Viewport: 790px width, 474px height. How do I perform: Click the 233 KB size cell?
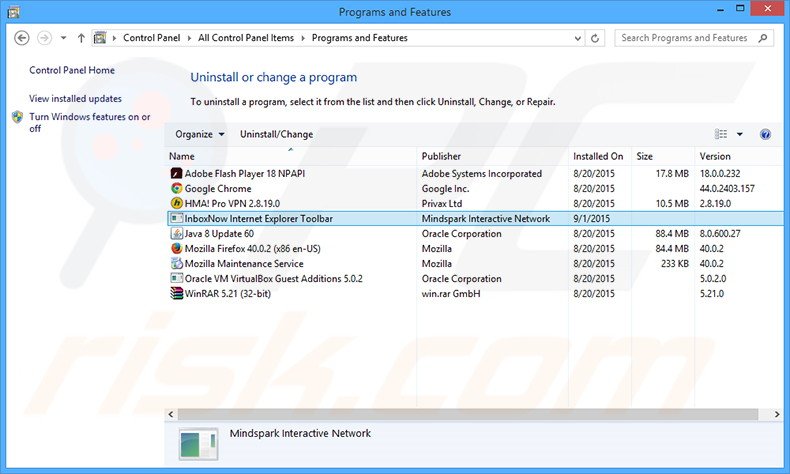[x=675, y=263]
